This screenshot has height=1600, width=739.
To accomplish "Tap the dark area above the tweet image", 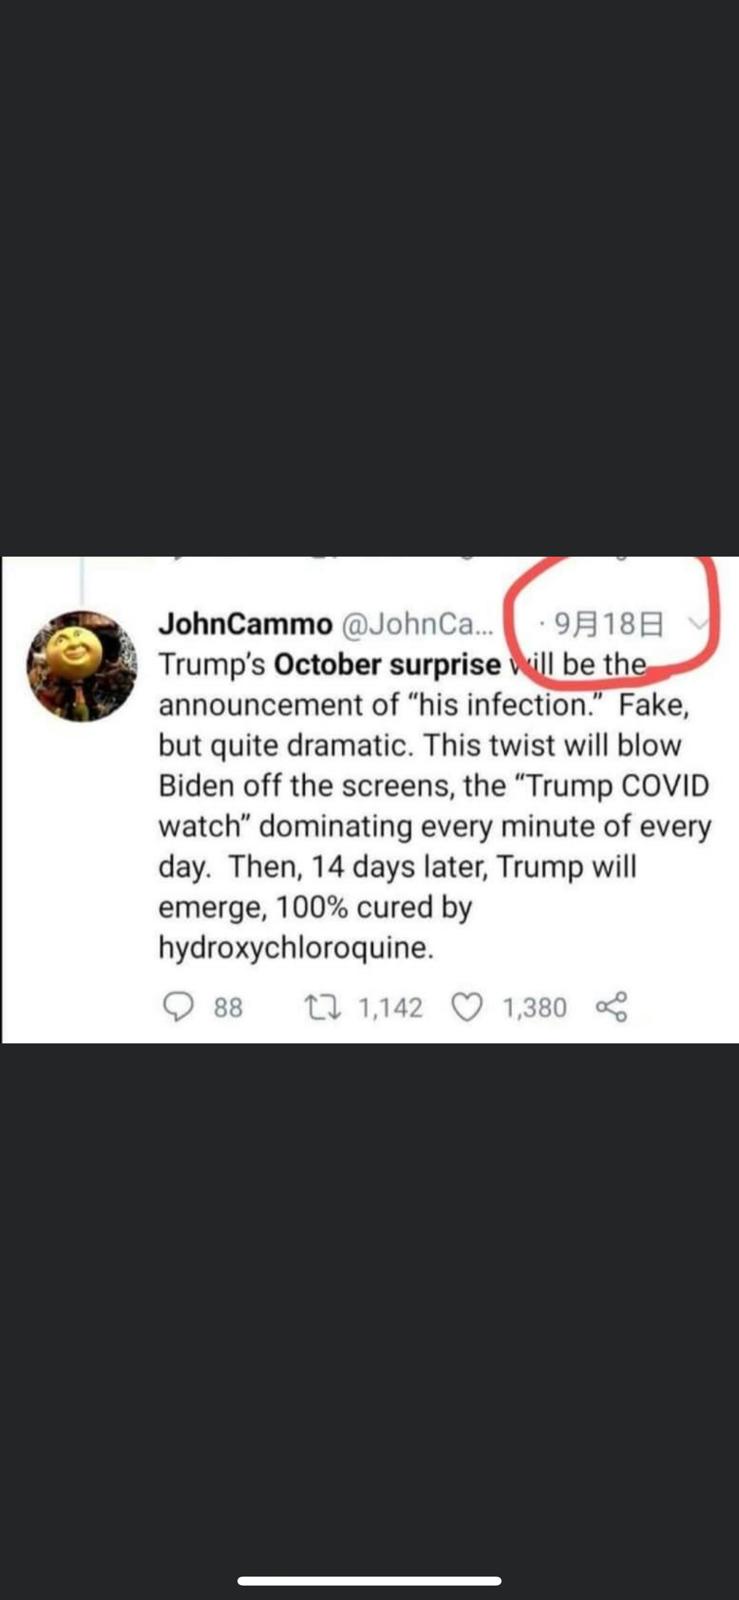I will [x=369, y=277].
